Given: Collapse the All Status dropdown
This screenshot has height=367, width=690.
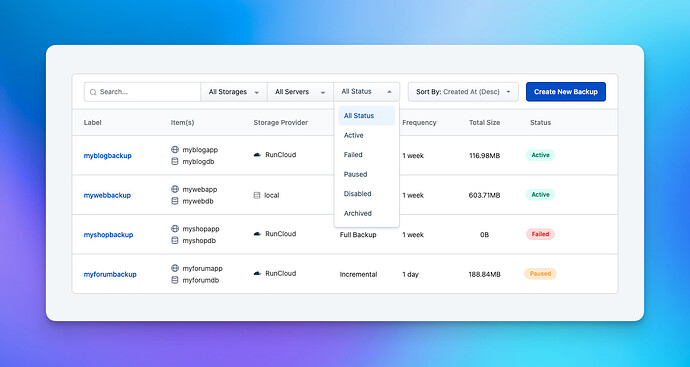Looking at the screenshot, I should [x=367, y=92].
